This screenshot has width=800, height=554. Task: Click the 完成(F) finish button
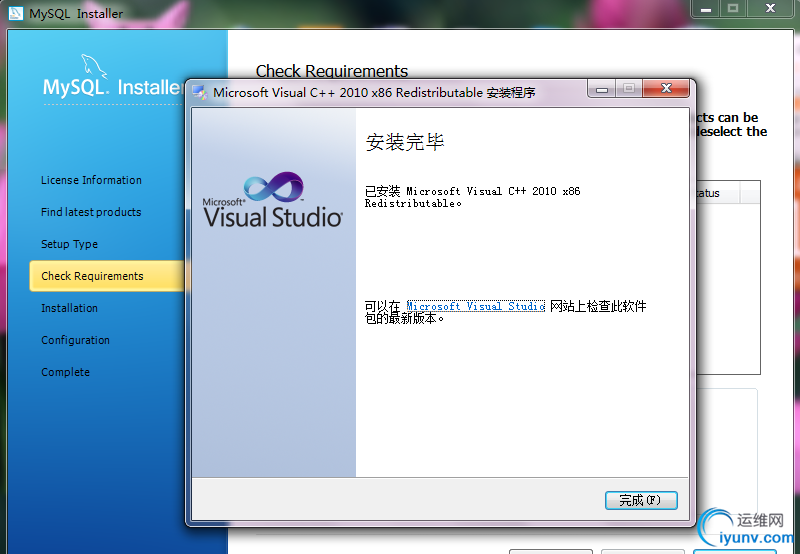pyautogui.click(x=641, y=500)
